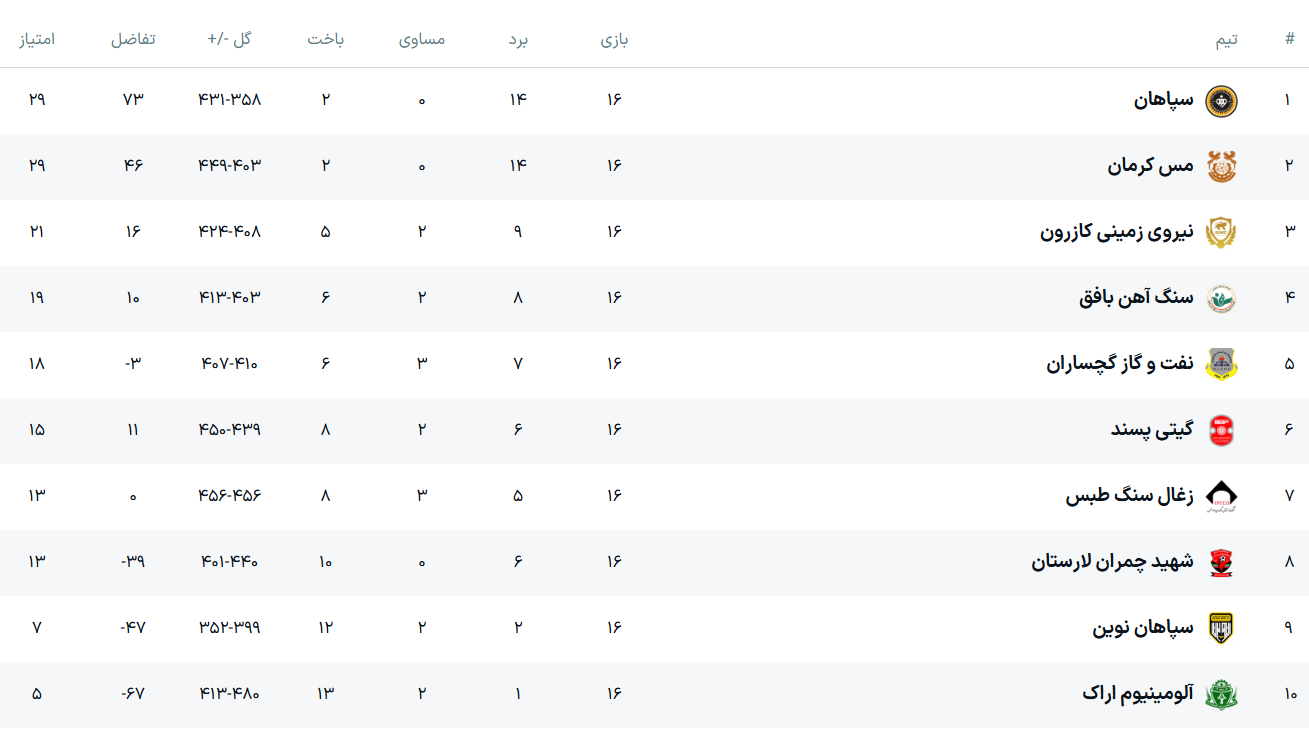Click the بازی column header
Image resolution: width=1309 pixels, height=734 pixels.
pos(614,39)
